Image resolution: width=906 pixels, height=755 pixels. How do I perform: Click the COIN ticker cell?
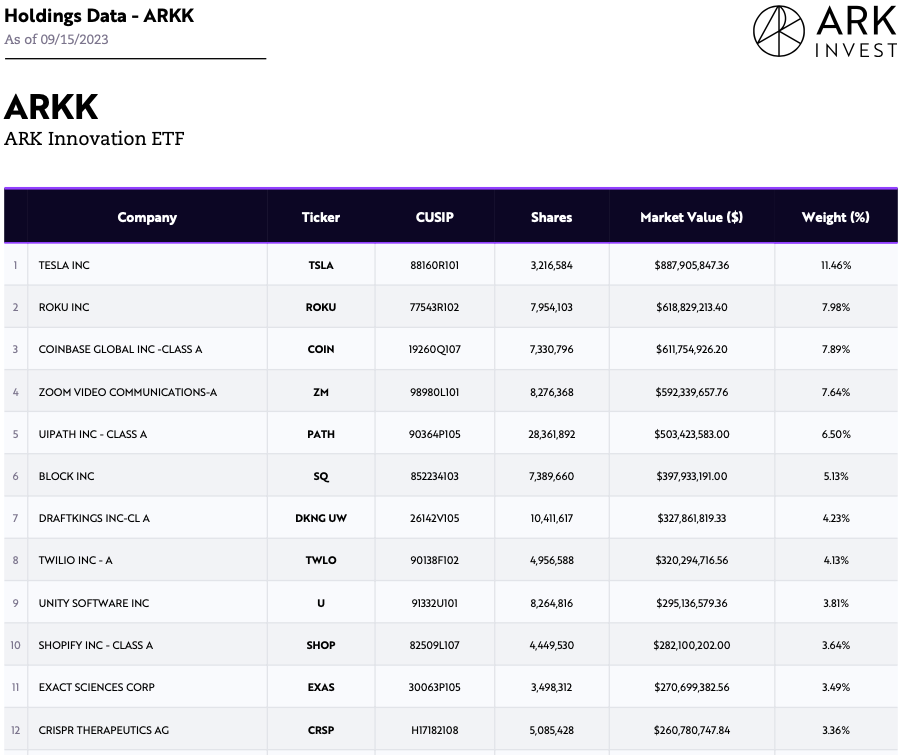coord(321,349)
